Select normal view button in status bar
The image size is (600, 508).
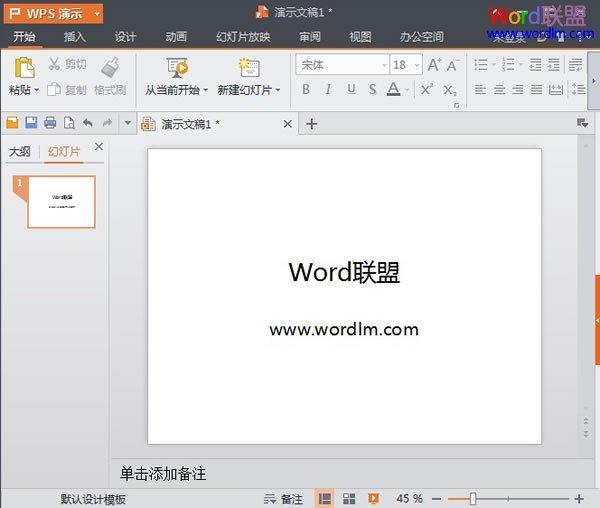325,498
